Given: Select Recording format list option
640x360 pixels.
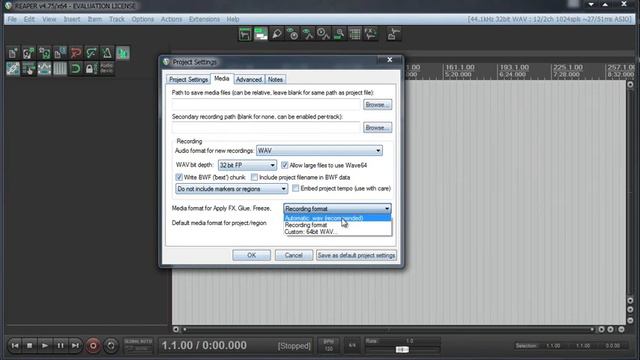Looking at the screenshot, I should (x=337, y=225).
